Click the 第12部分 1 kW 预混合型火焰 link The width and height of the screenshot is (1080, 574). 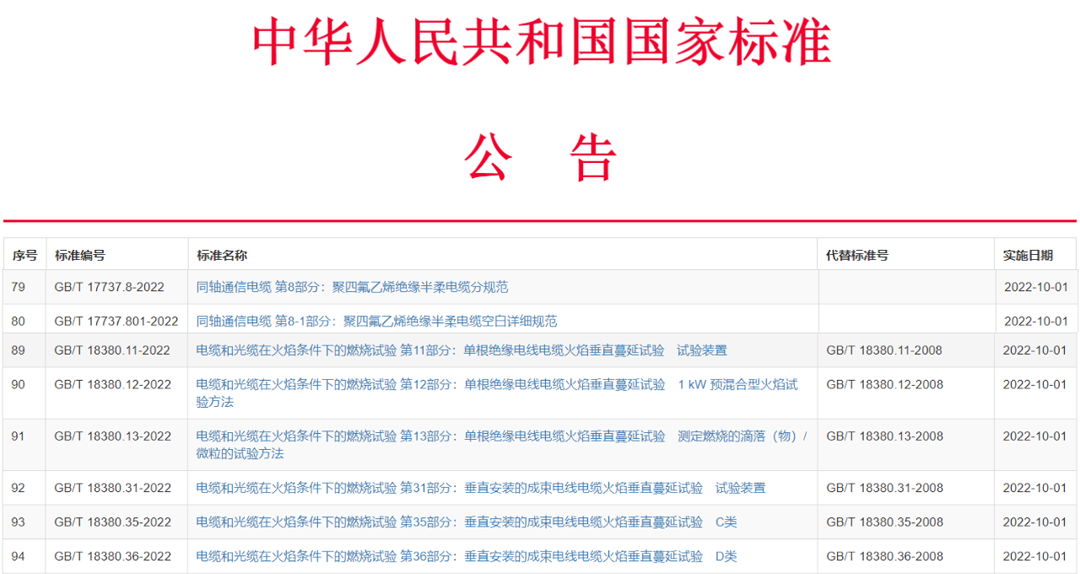coord(496,385)
